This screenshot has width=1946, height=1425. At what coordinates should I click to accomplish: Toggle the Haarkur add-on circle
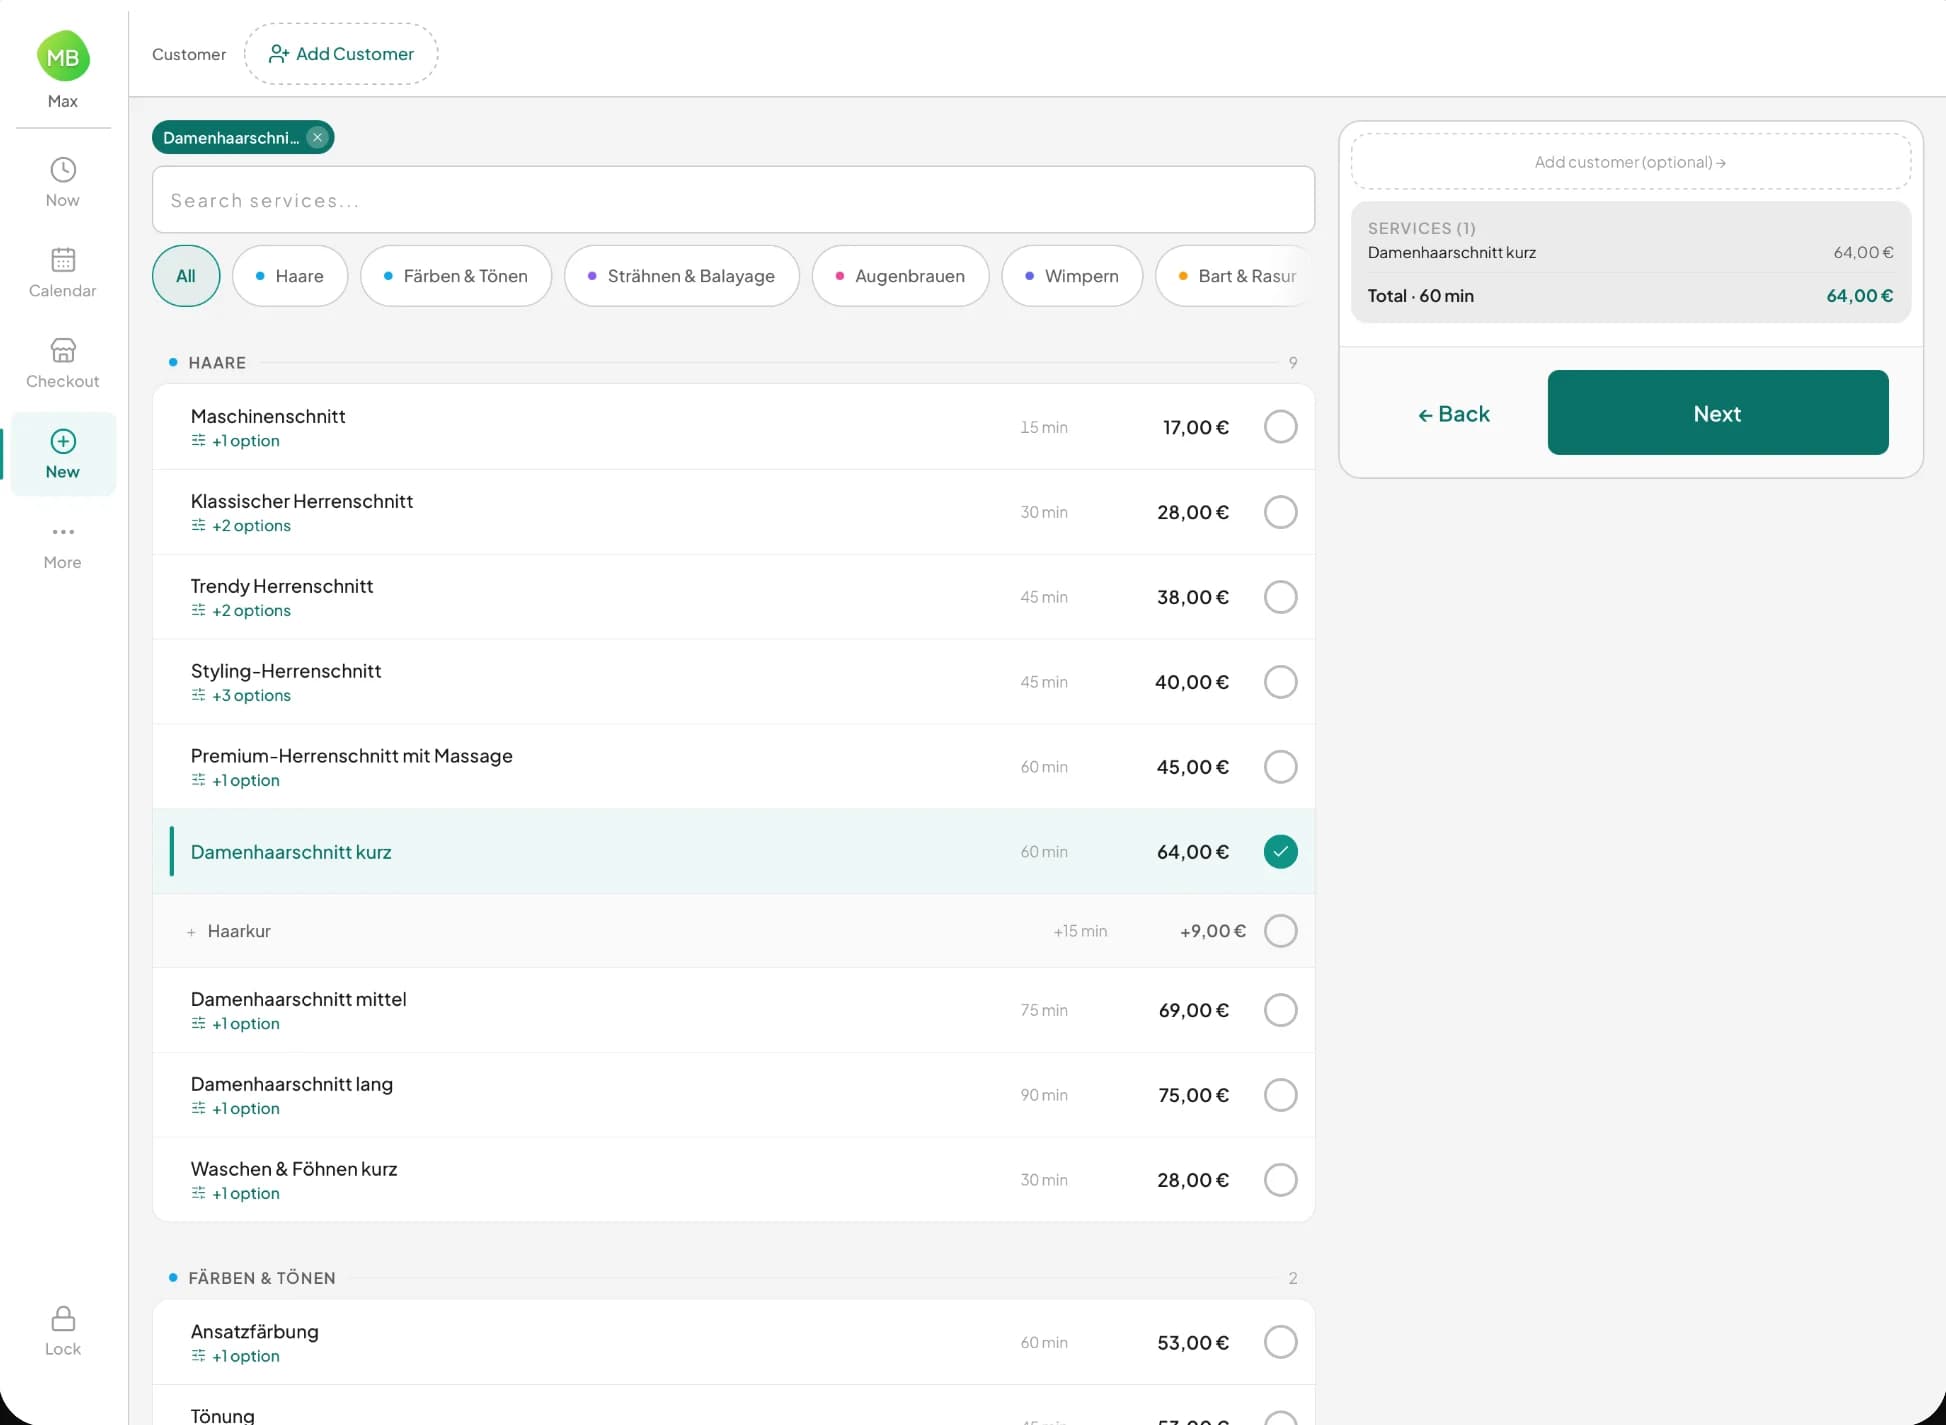[1280, 931]
